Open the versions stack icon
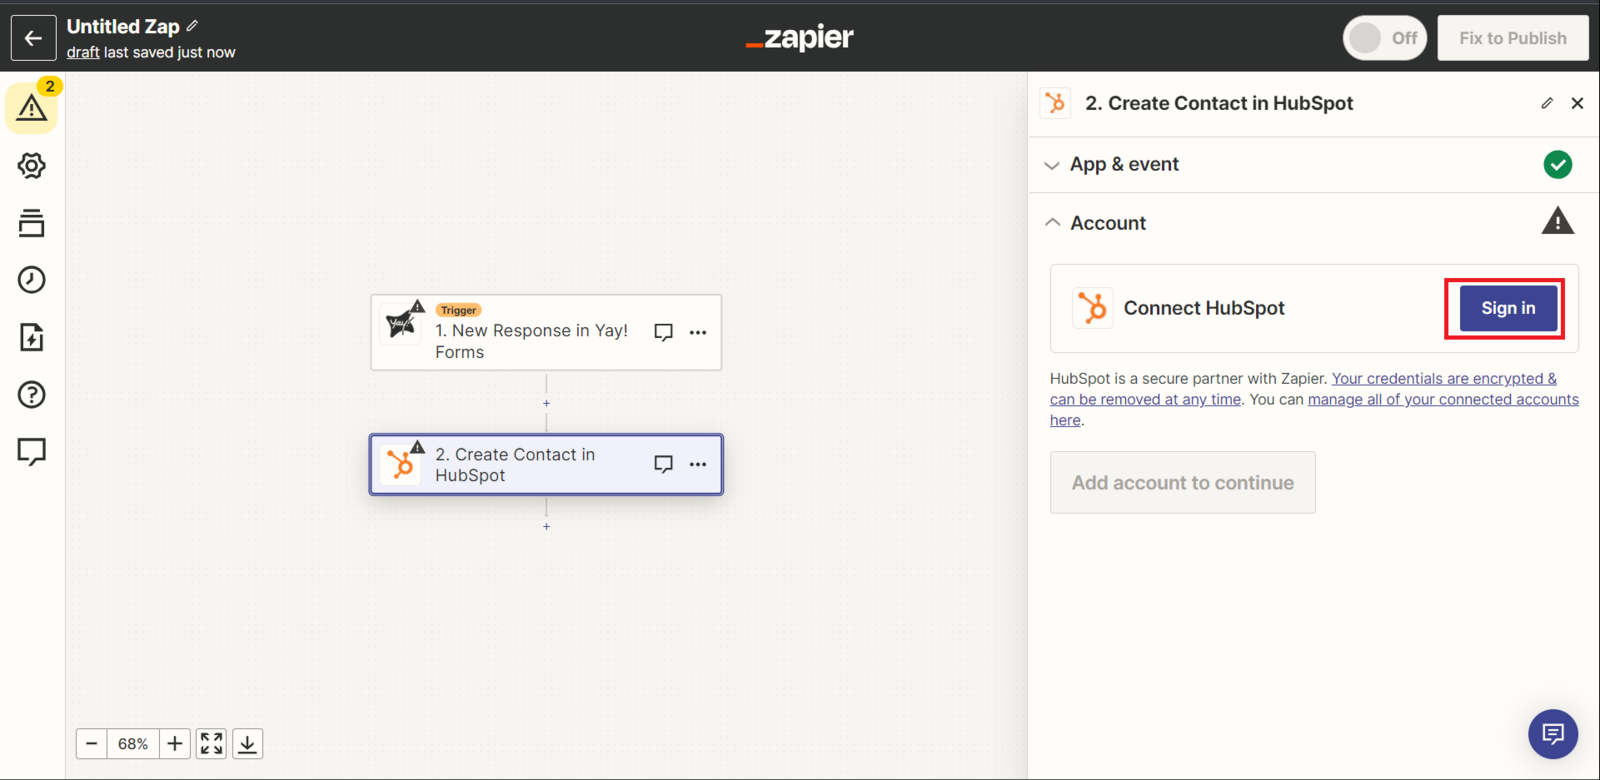 click(31, 223)
